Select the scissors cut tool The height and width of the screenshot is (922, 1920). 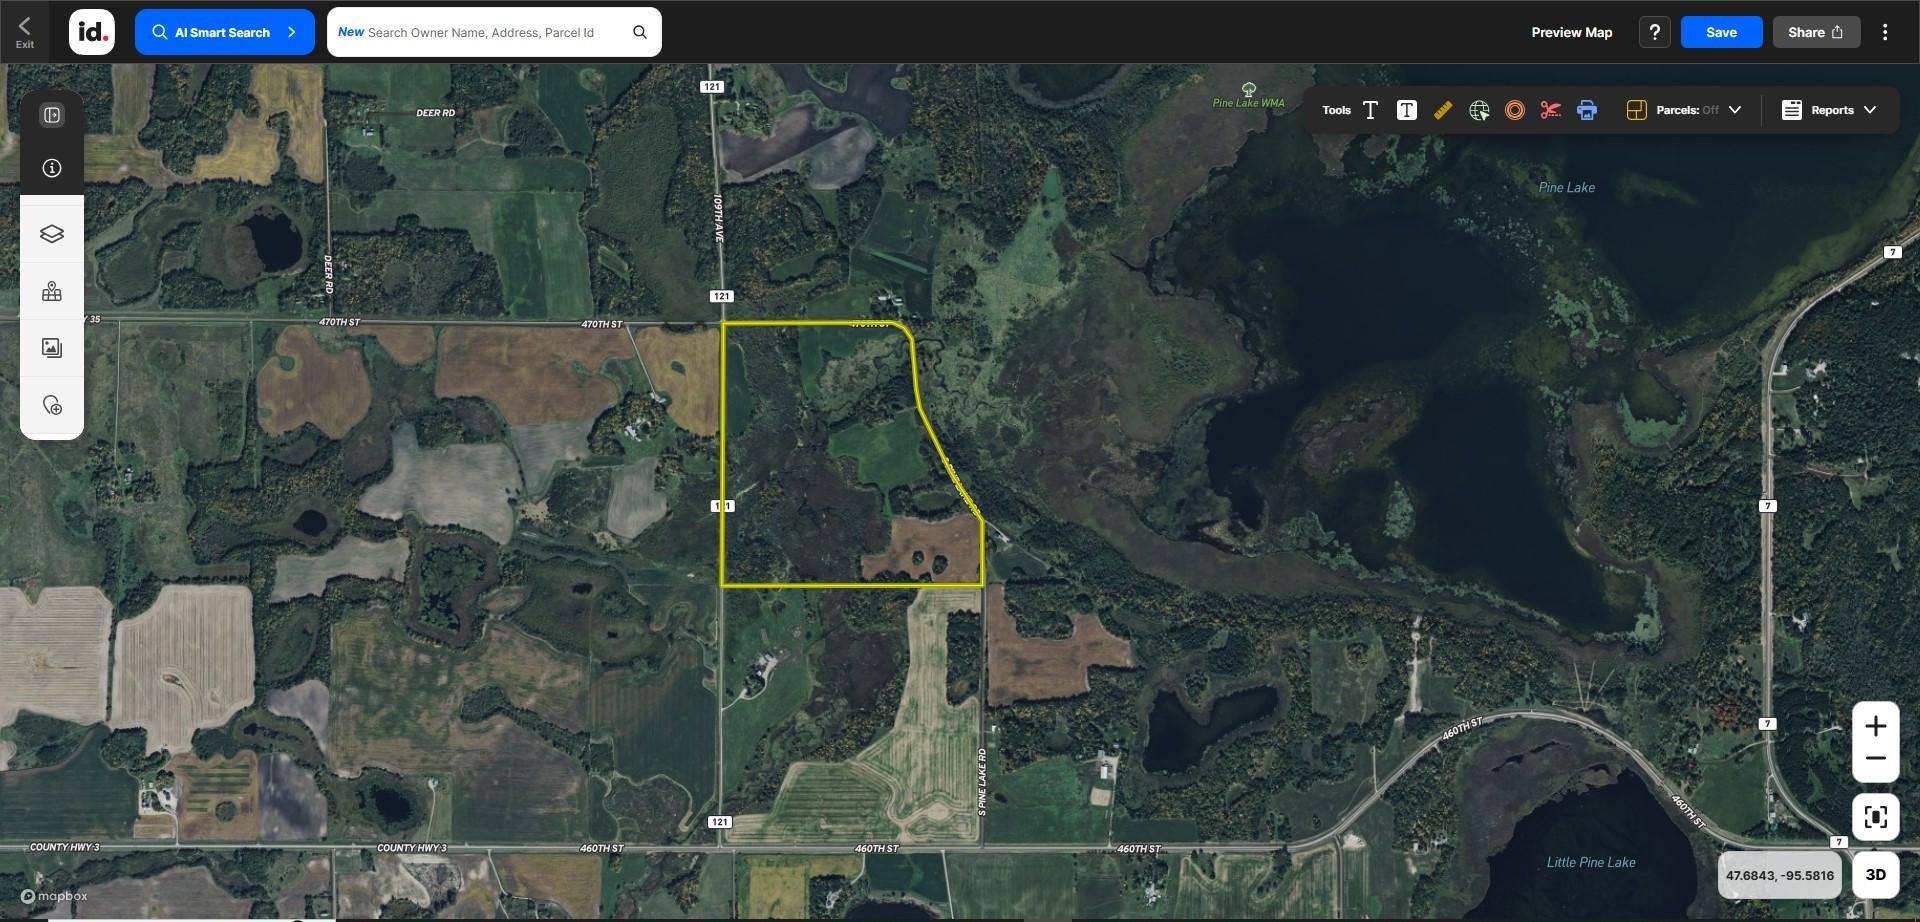click(1551, 110)
